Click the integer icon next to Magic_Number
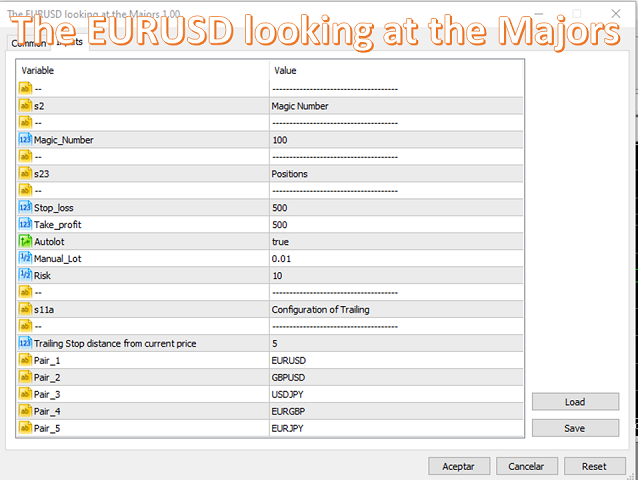The height and width of the screenshot is (480, 640). pos(25,140)
